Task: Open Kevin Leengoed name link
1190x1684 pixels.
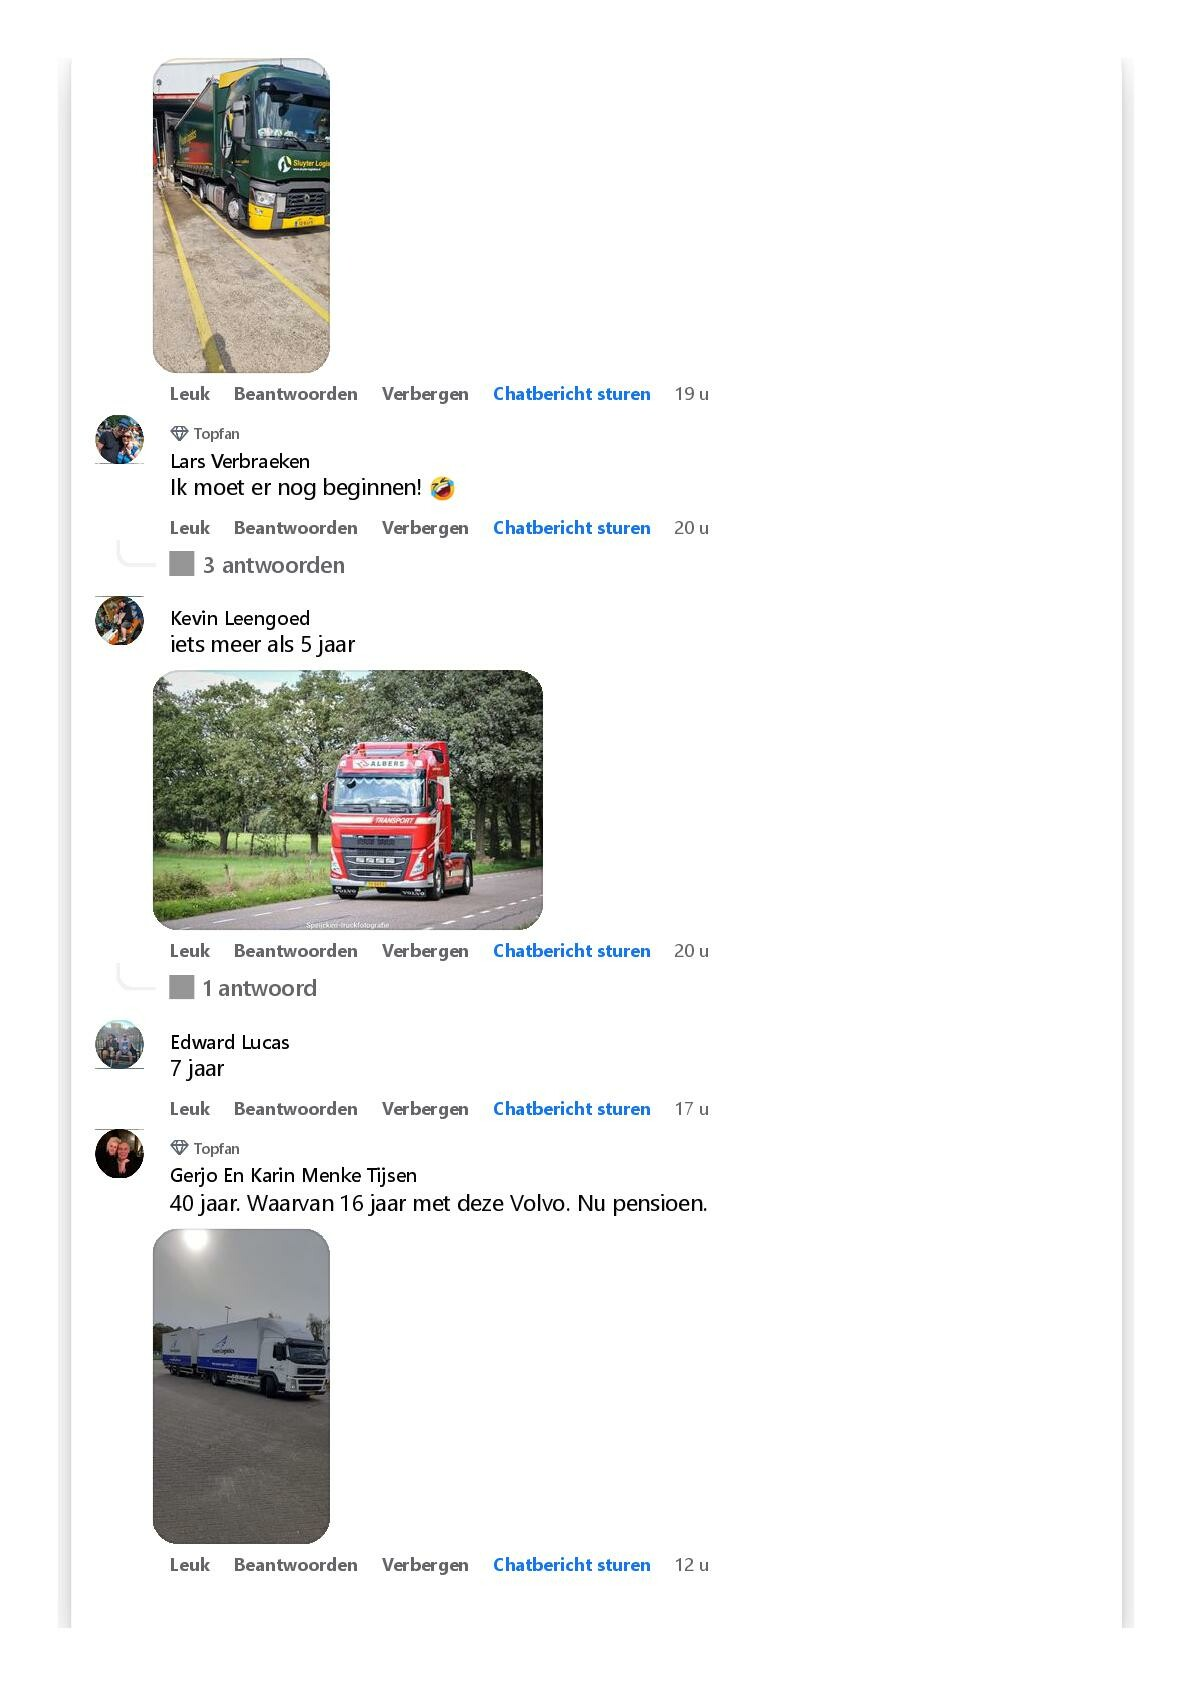Action: point(240,618)
